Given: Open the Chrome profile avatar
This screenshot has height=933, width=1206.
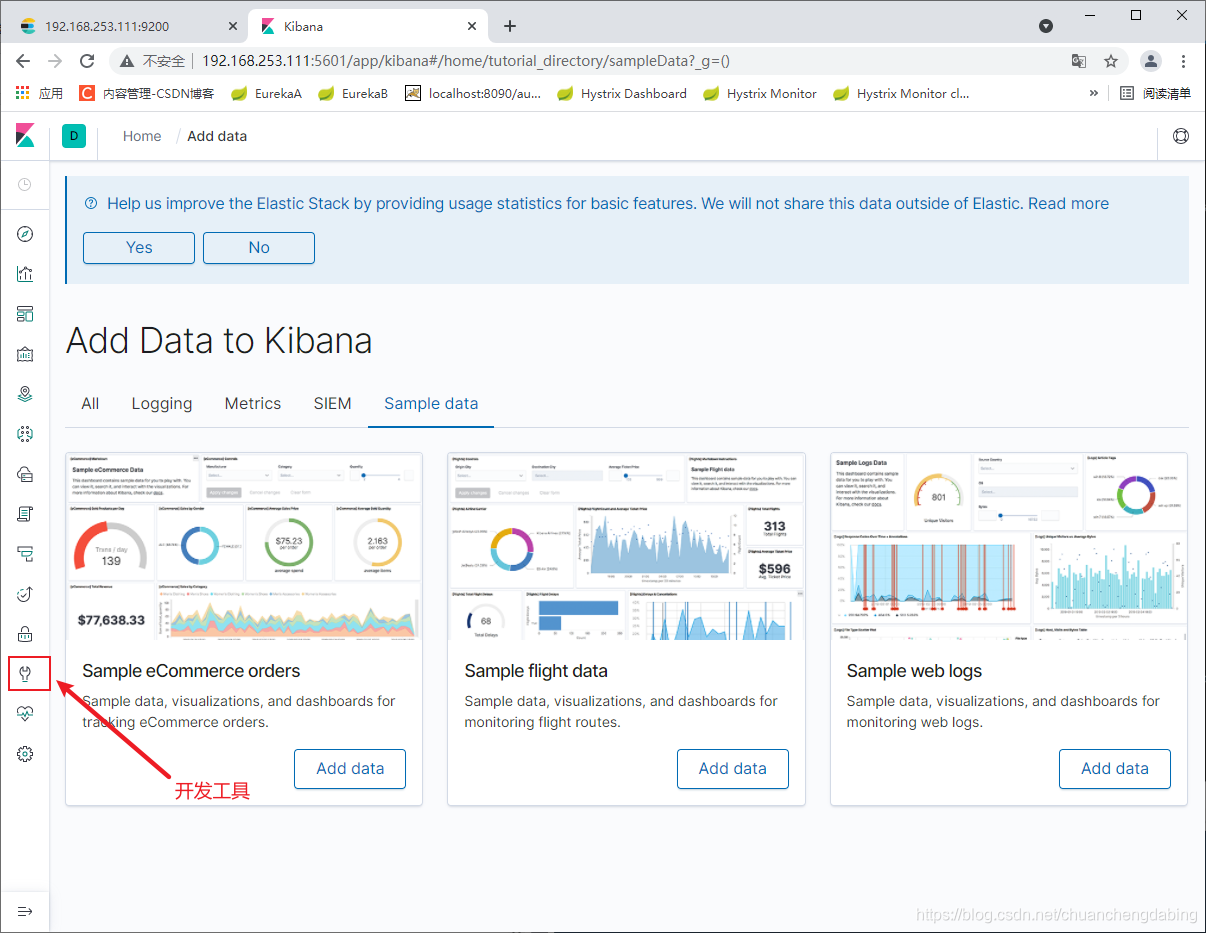Looking at the screenshot, I should point(1151,61).
